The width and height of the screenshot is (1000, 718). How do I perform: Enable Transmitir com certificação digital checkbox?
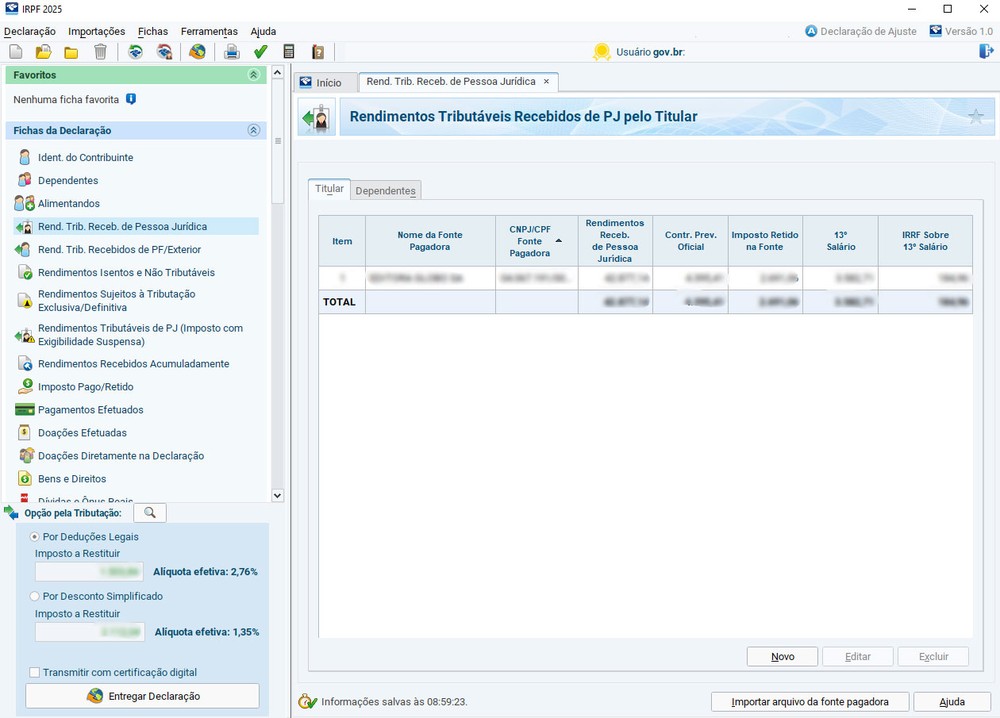[36, 673]
